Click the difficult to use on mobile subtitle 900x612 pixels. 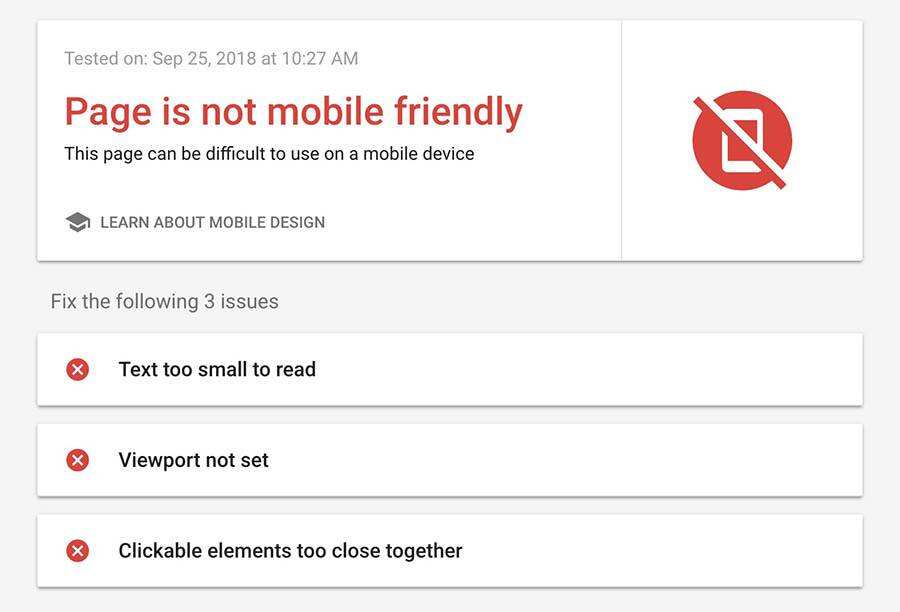tap(269, 154)
